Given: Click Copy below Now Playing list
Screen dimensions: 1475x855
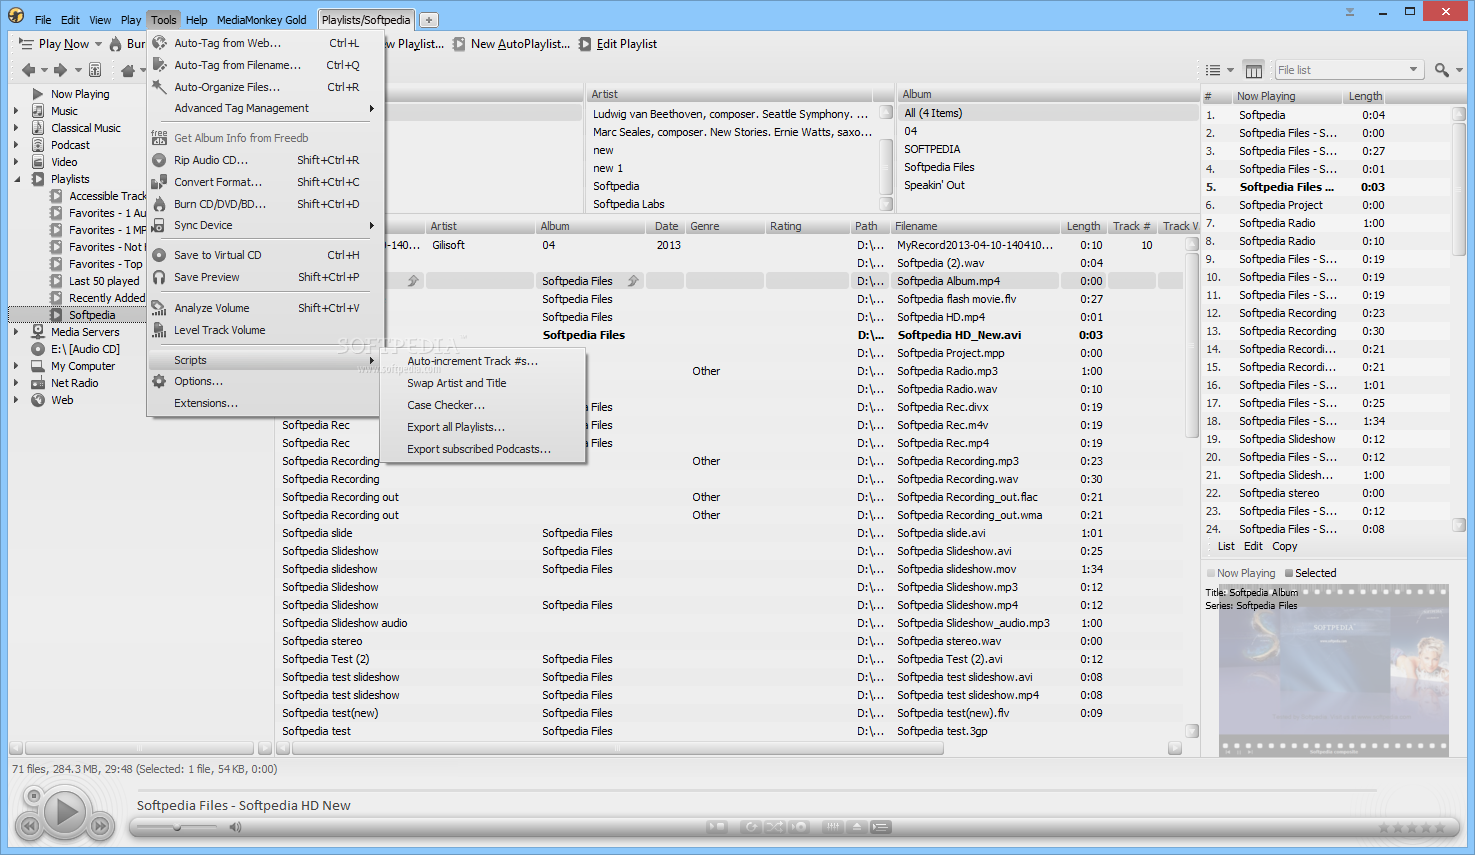Looking at the screenshot, I should pyautogui.click(x=1285, y=546).
